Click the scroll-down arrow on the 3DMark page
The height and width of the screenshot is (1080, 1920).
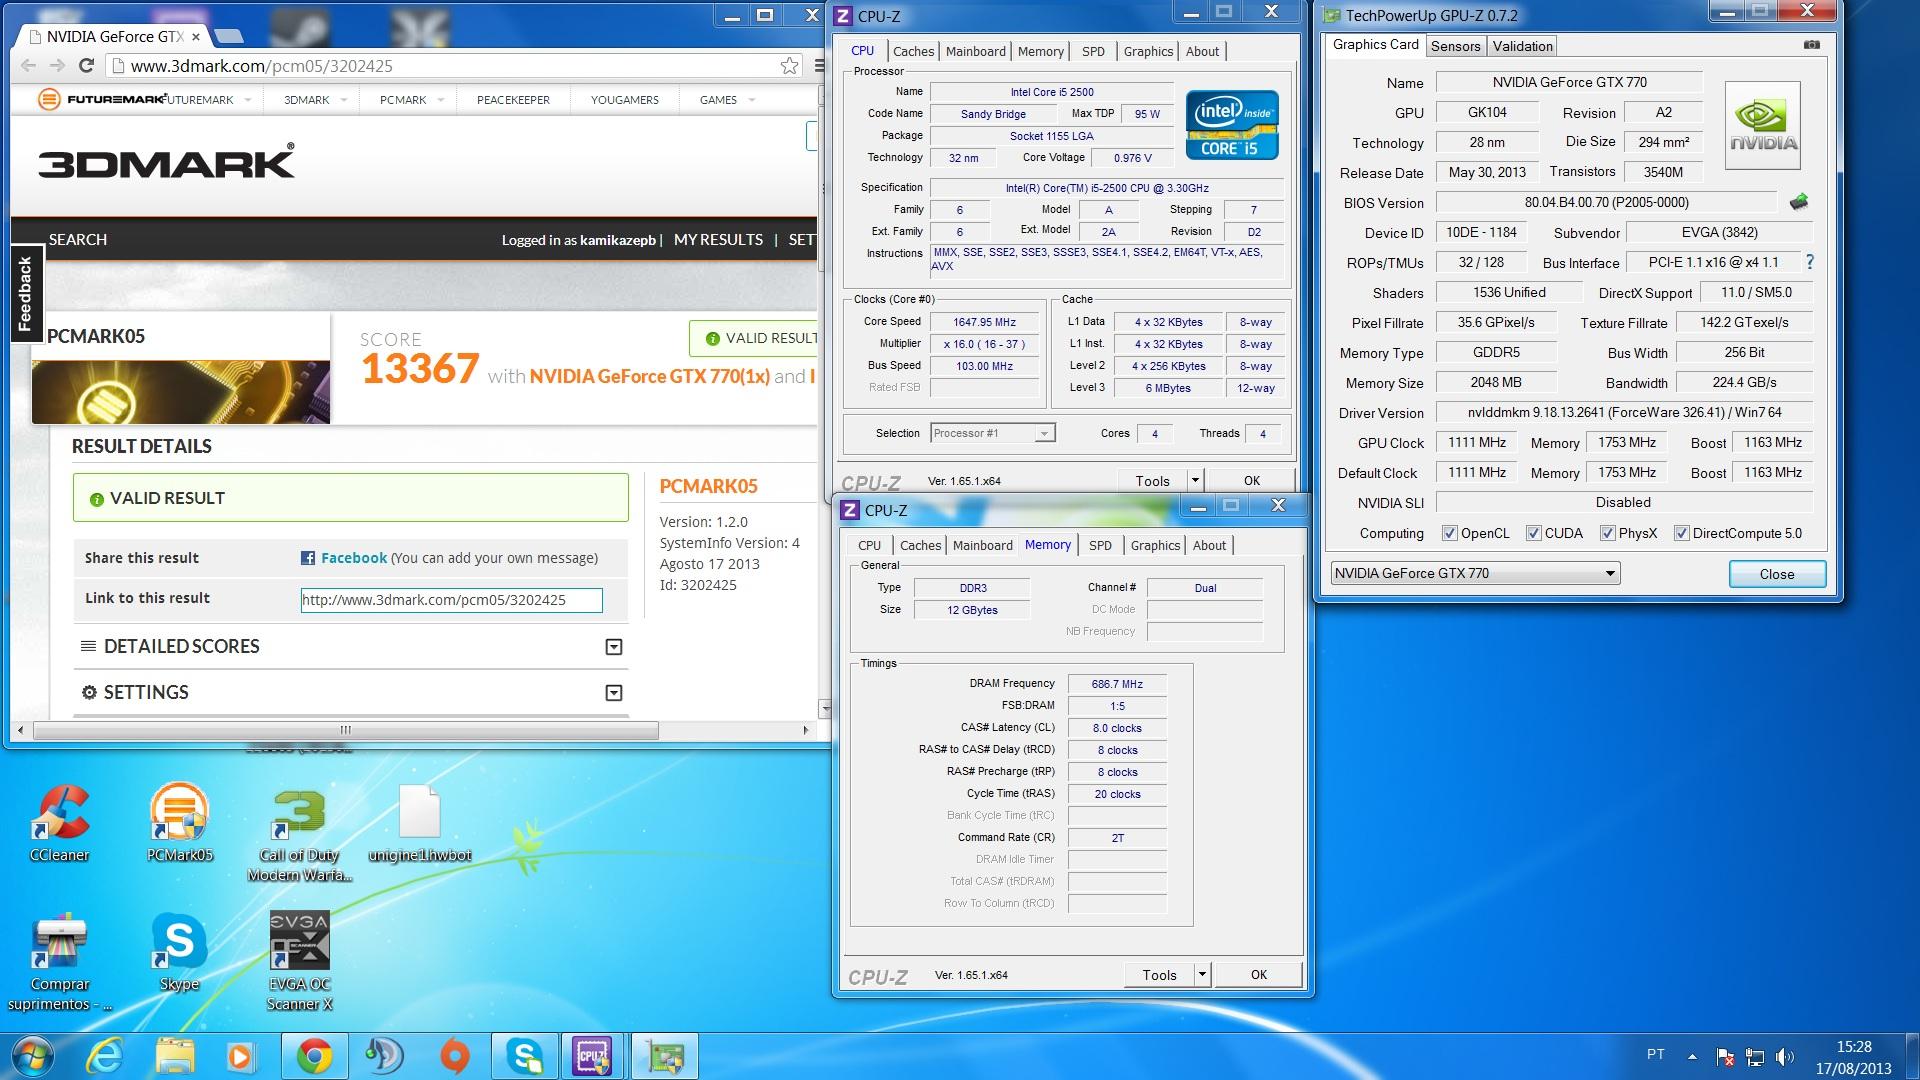click(825, 709)
